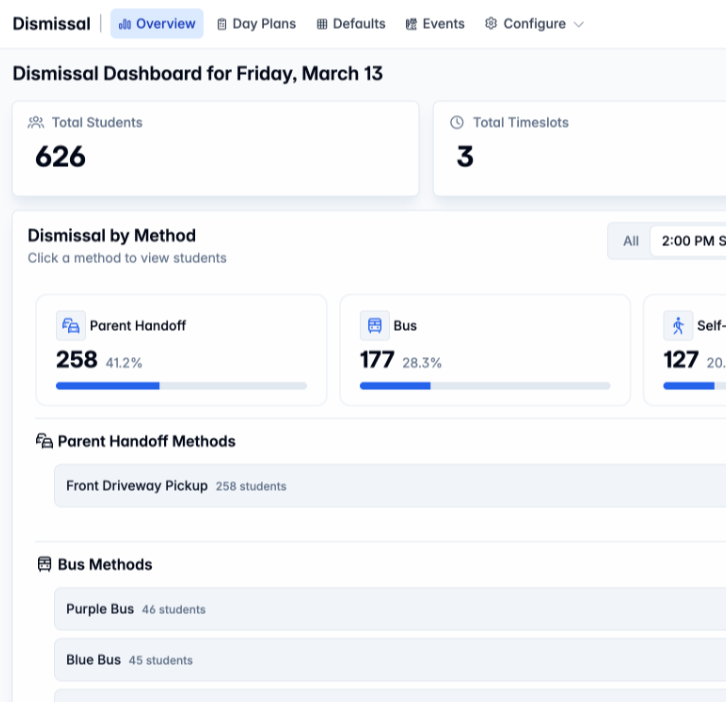This screenshot has width=726, height=702.
Task: Open the Configure menu
Action: point(534,24)
